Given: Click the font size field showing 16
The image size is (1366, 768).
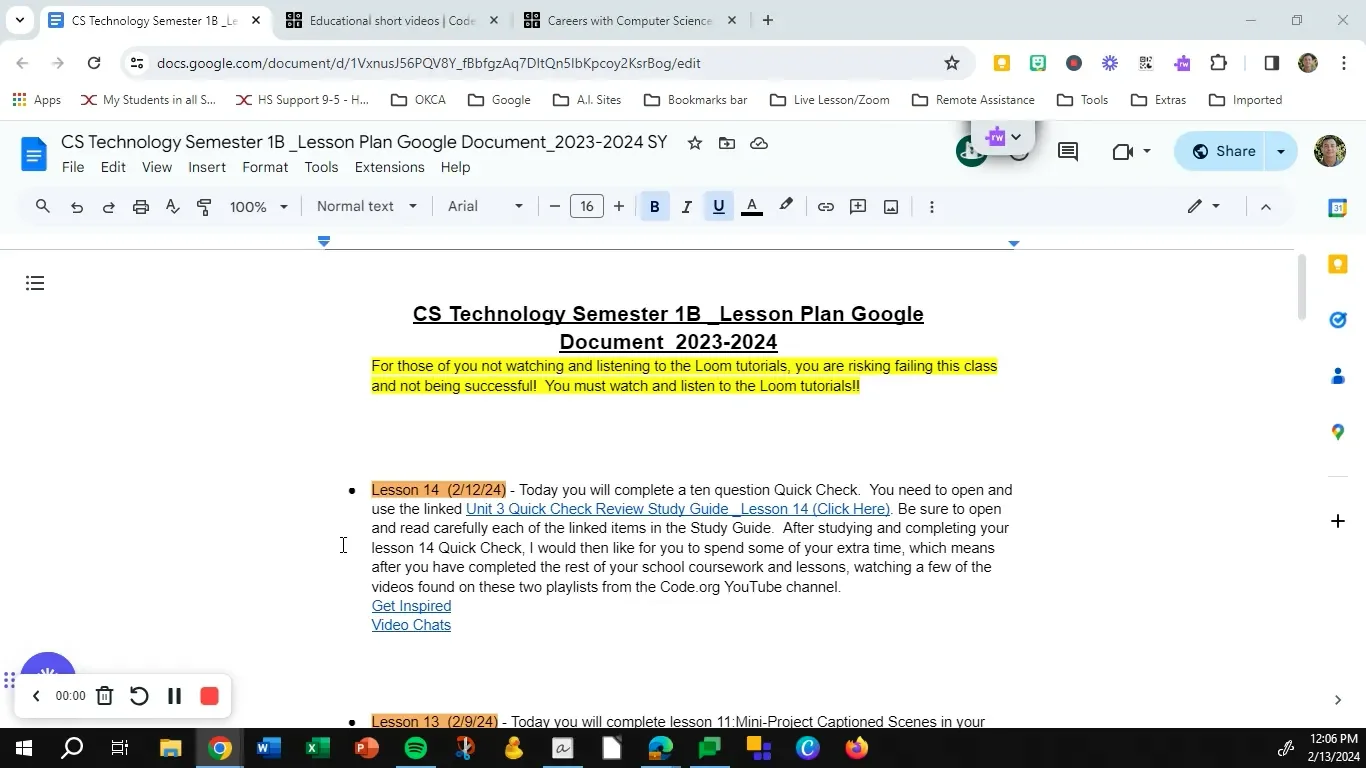Looking at the screenshot, I should pyautogui.click(x=587, y=207).
